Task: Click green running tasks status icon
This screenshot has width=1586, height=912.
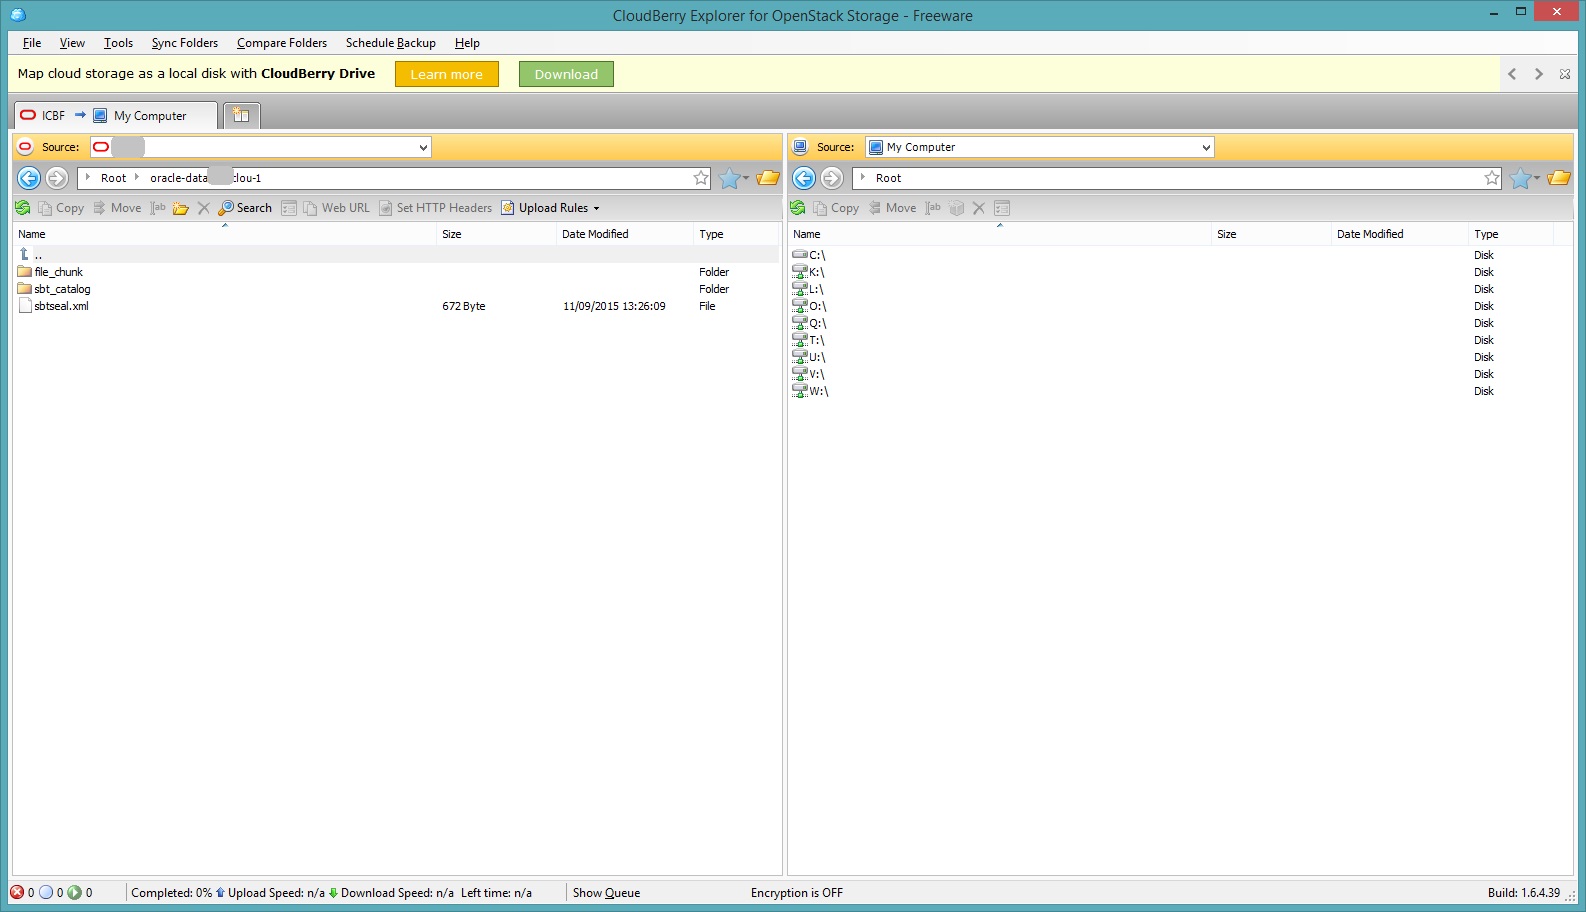Action: click(x=74, y=893)
